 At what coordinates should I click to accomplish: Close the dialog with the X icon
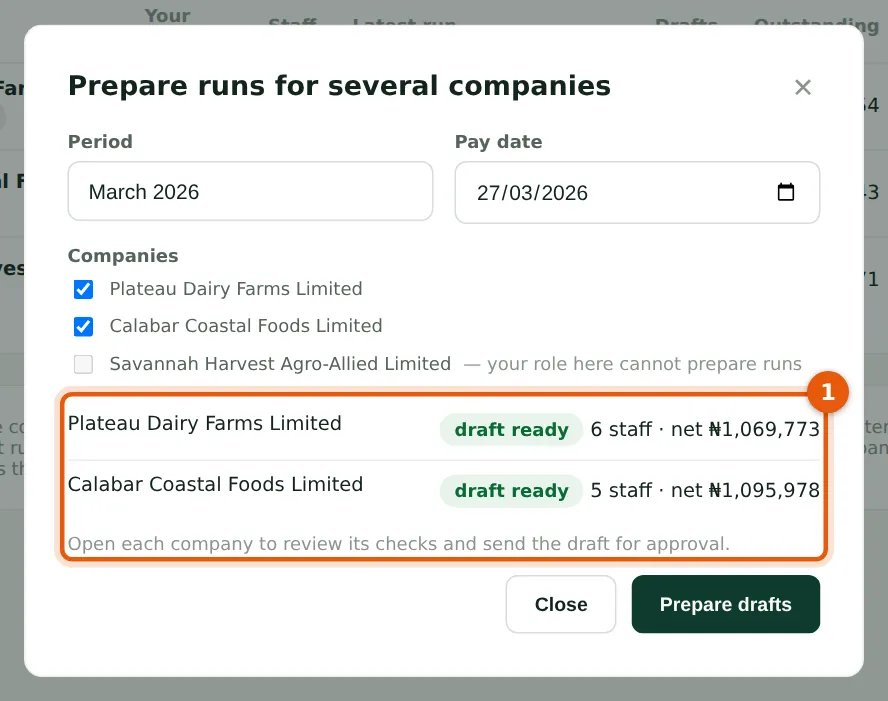[802, 87]
